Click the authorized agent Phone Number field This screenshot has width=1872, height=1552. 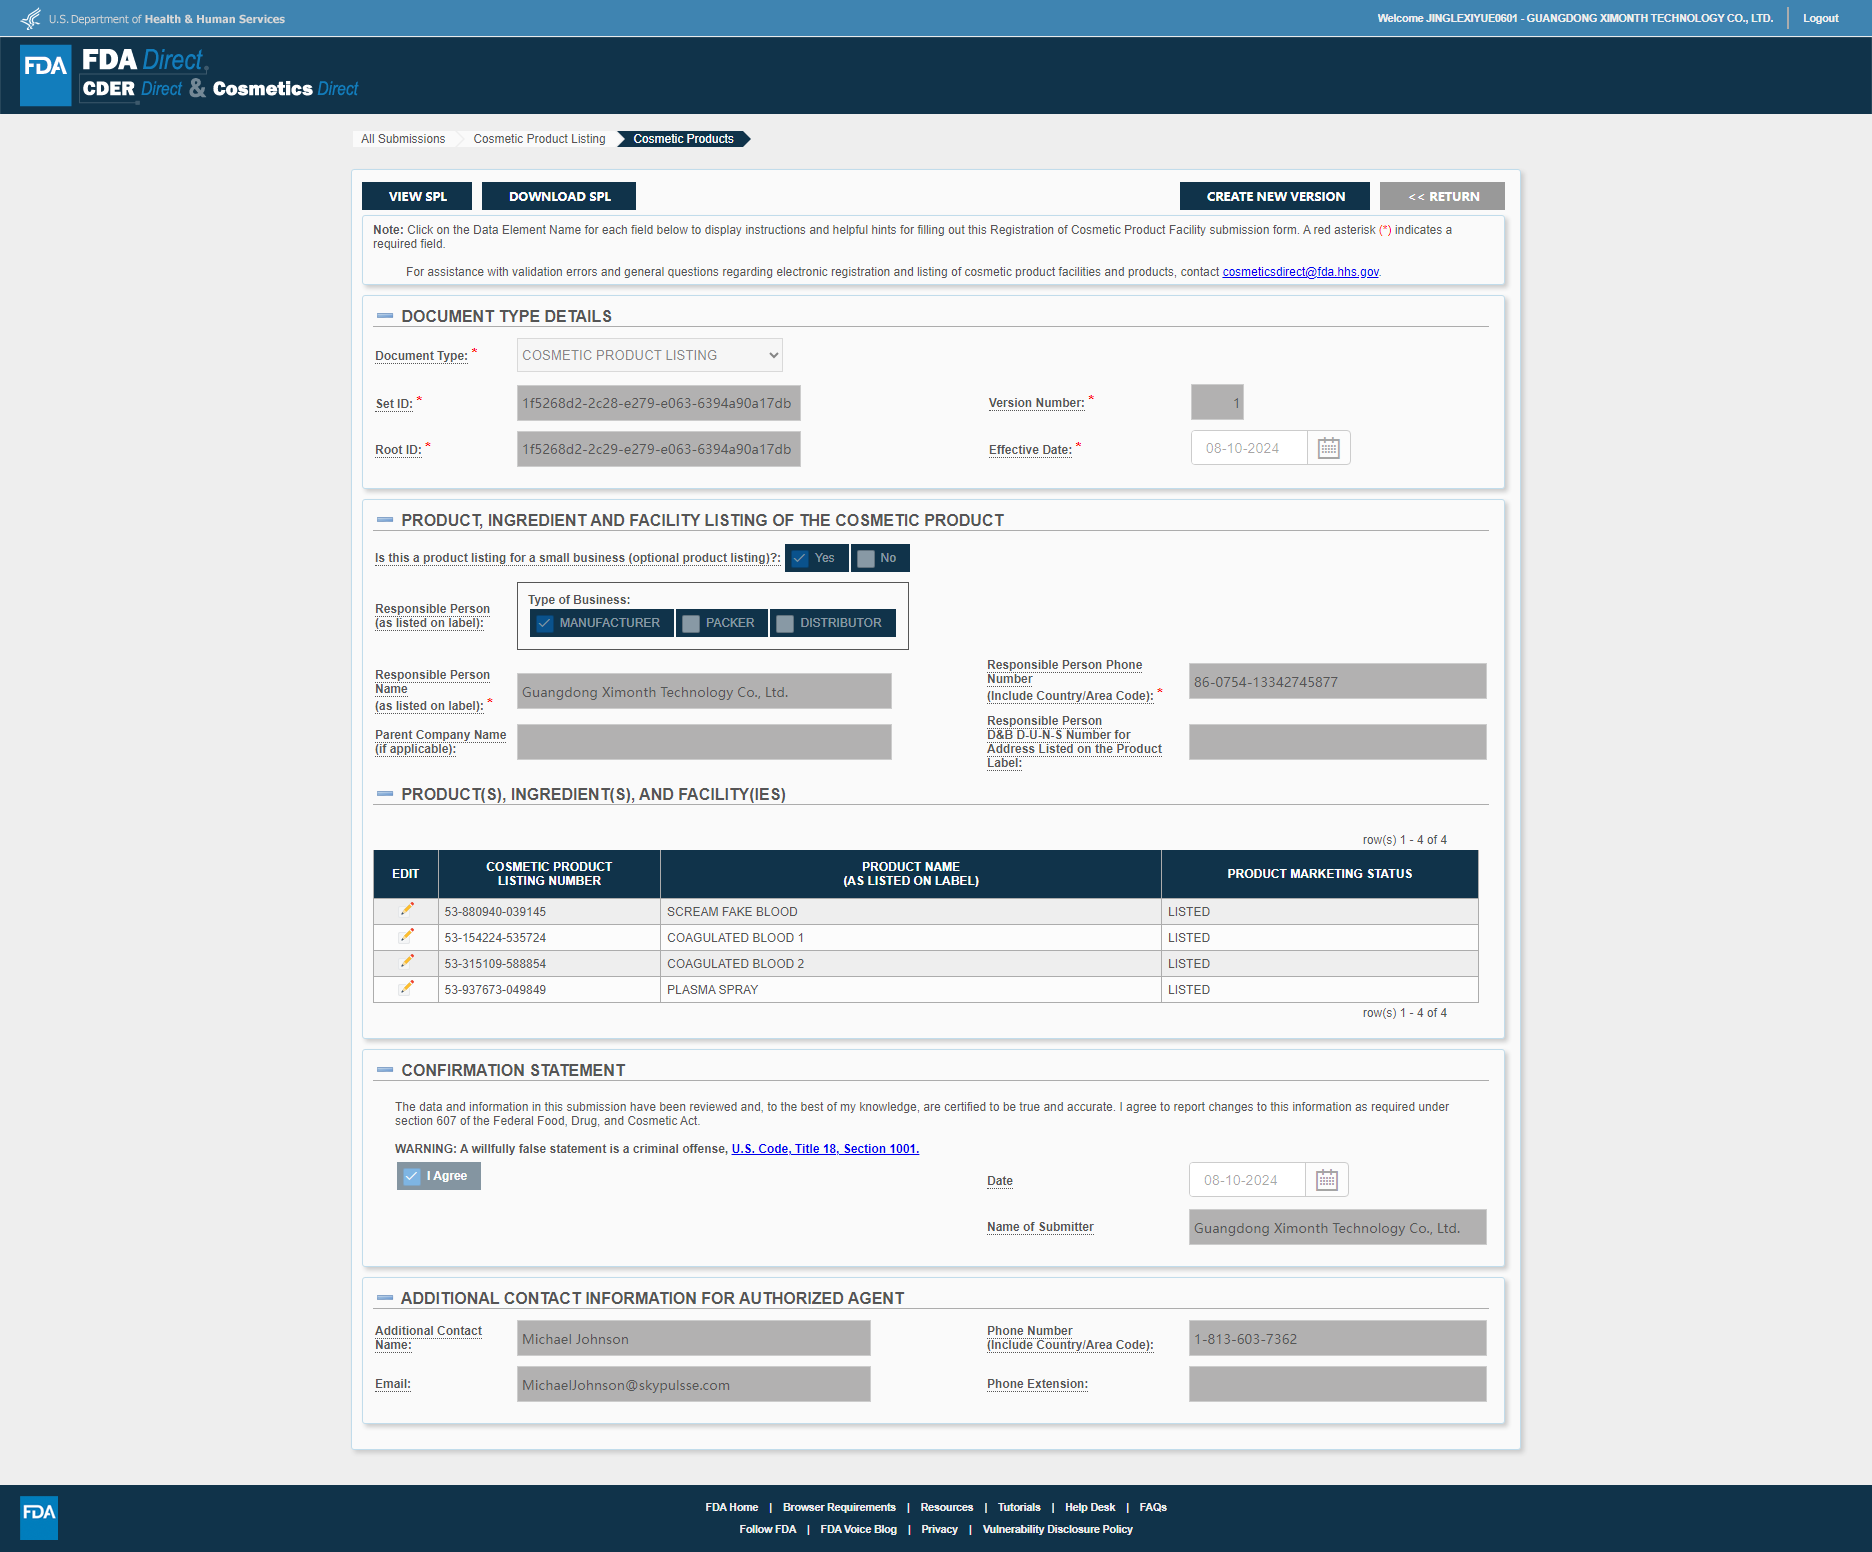[1337, 1338]
